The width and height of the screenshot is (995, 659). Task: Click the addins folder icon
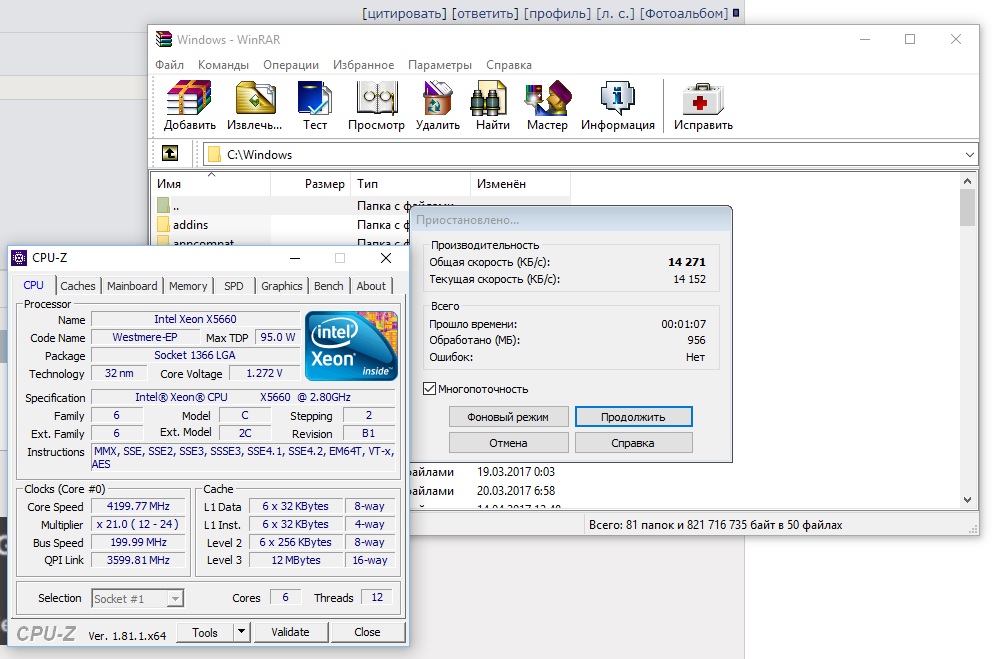[163, 225]
